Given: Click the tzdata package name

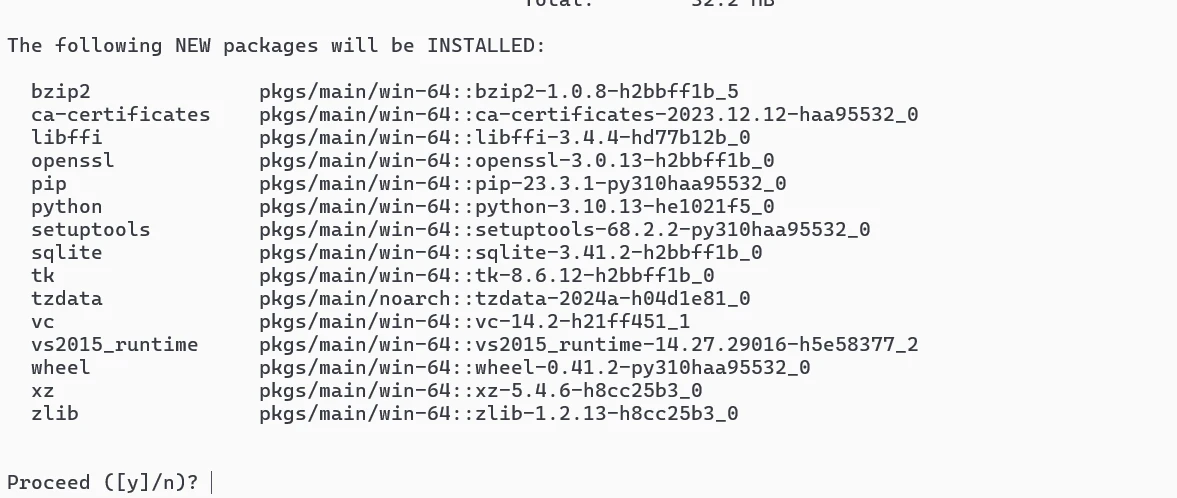Looking at the screenshot, I should point(66,299).
